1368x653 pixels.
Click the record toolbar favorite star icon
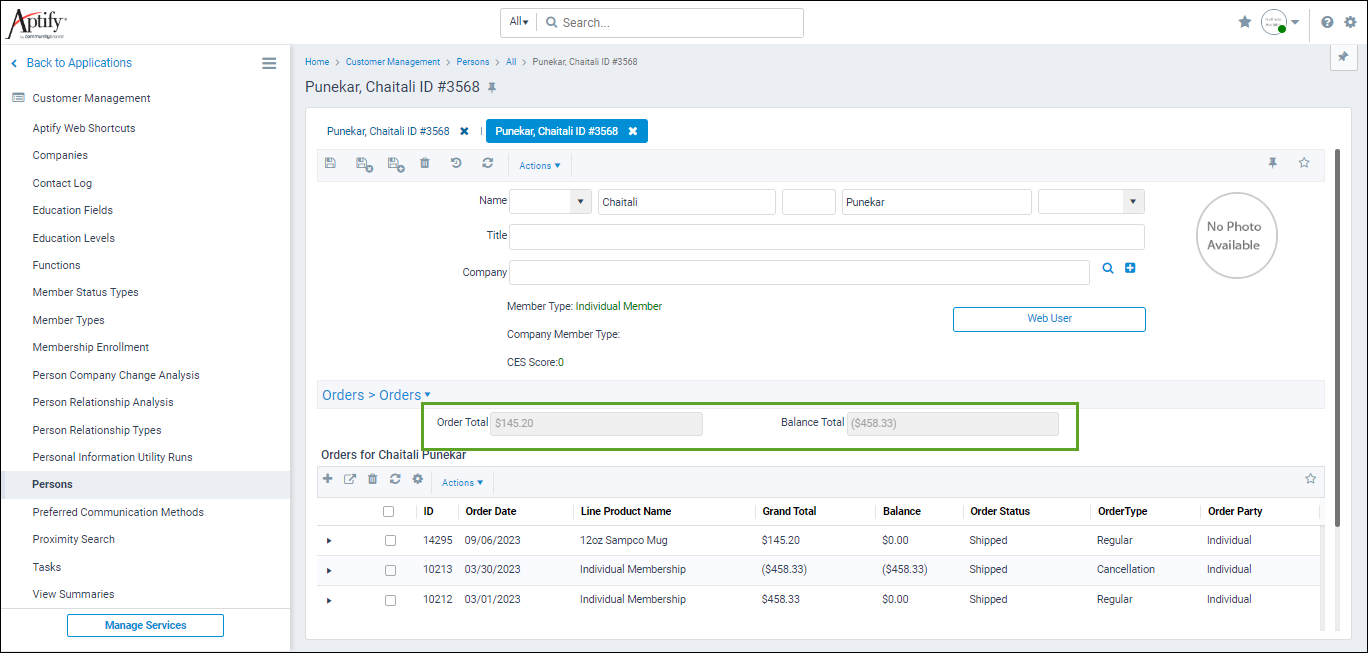tap(1304, 162)
